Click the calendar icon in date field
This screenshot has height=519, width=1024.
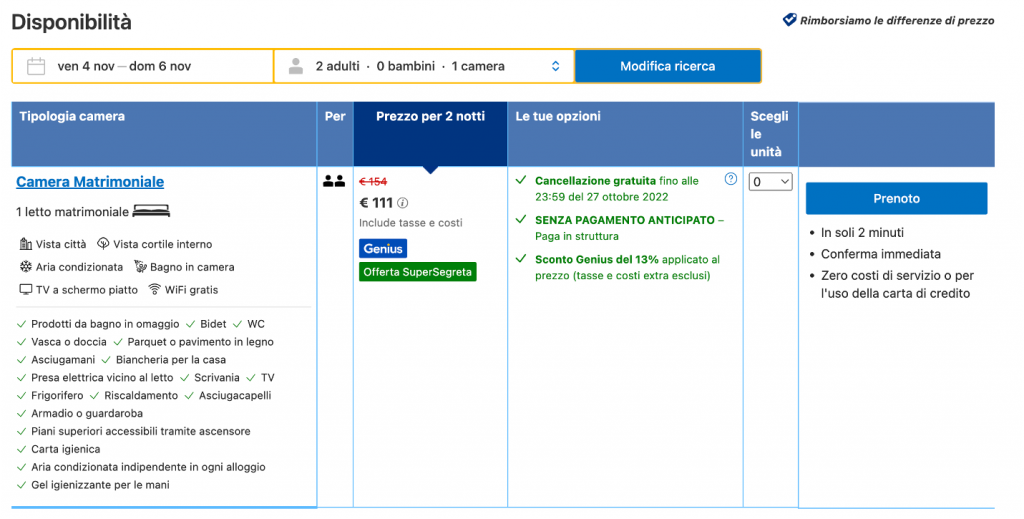click(x=36, y=67)
